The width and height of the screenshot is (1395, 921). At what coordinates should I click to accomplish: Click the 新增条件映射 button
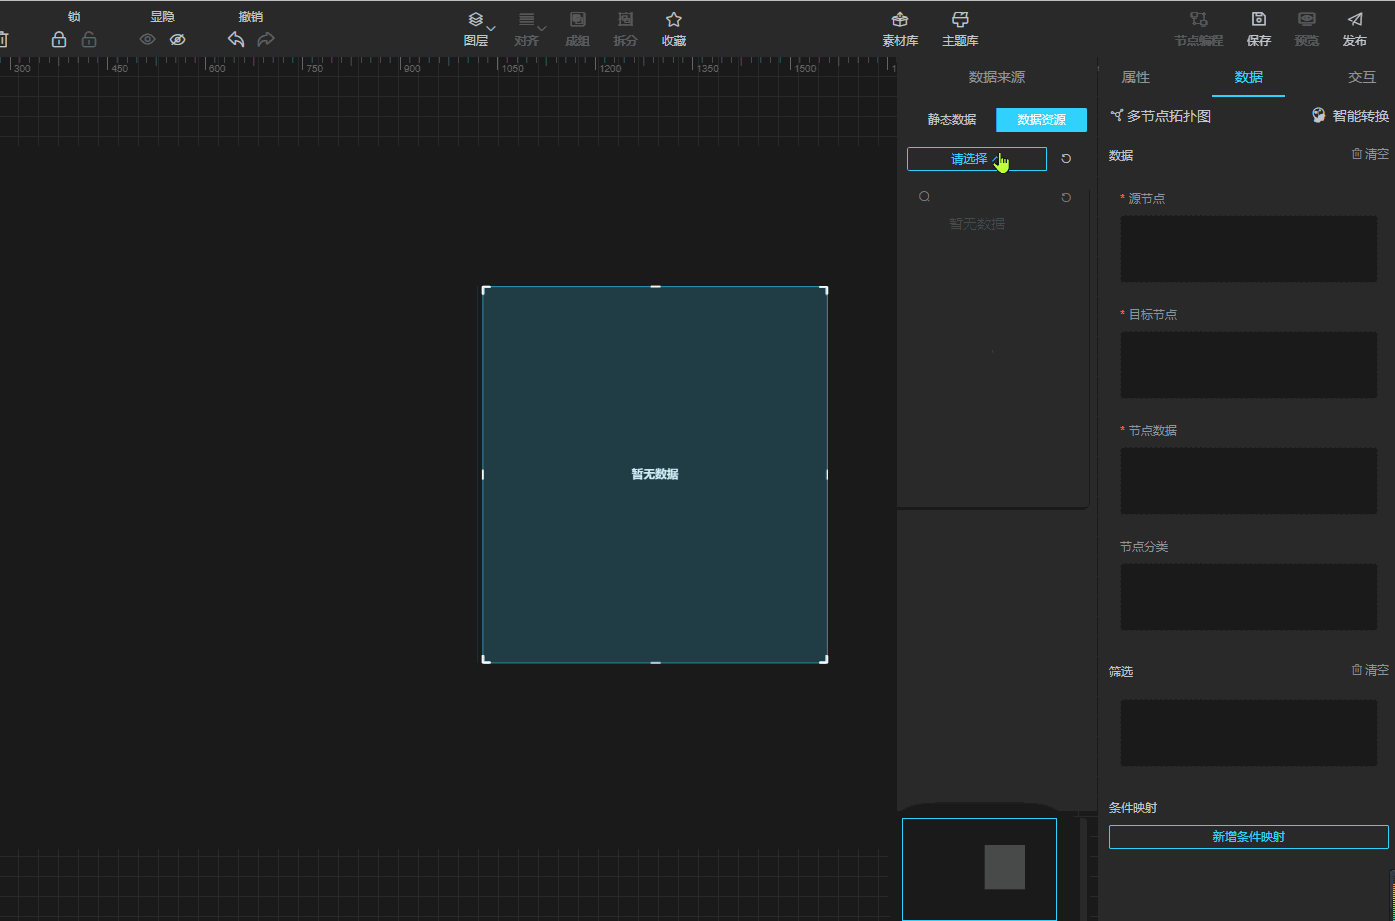point(1249,837)
